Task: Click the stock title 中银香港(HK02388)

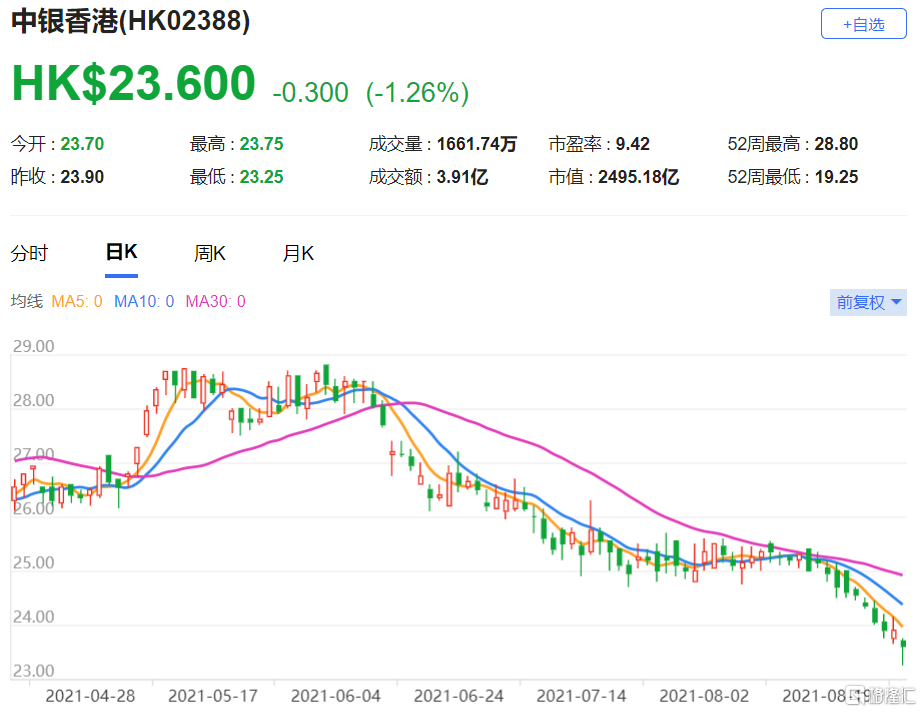Action: [x=131, y=22]
